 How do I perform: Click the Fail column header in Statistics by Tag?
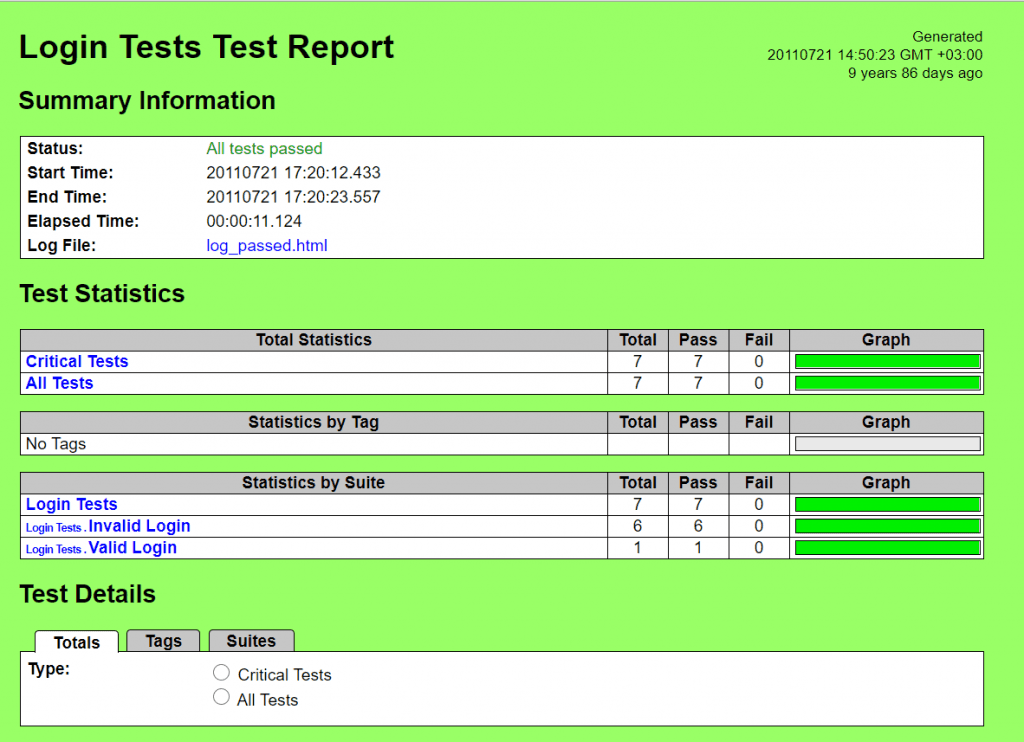(758, 422)
